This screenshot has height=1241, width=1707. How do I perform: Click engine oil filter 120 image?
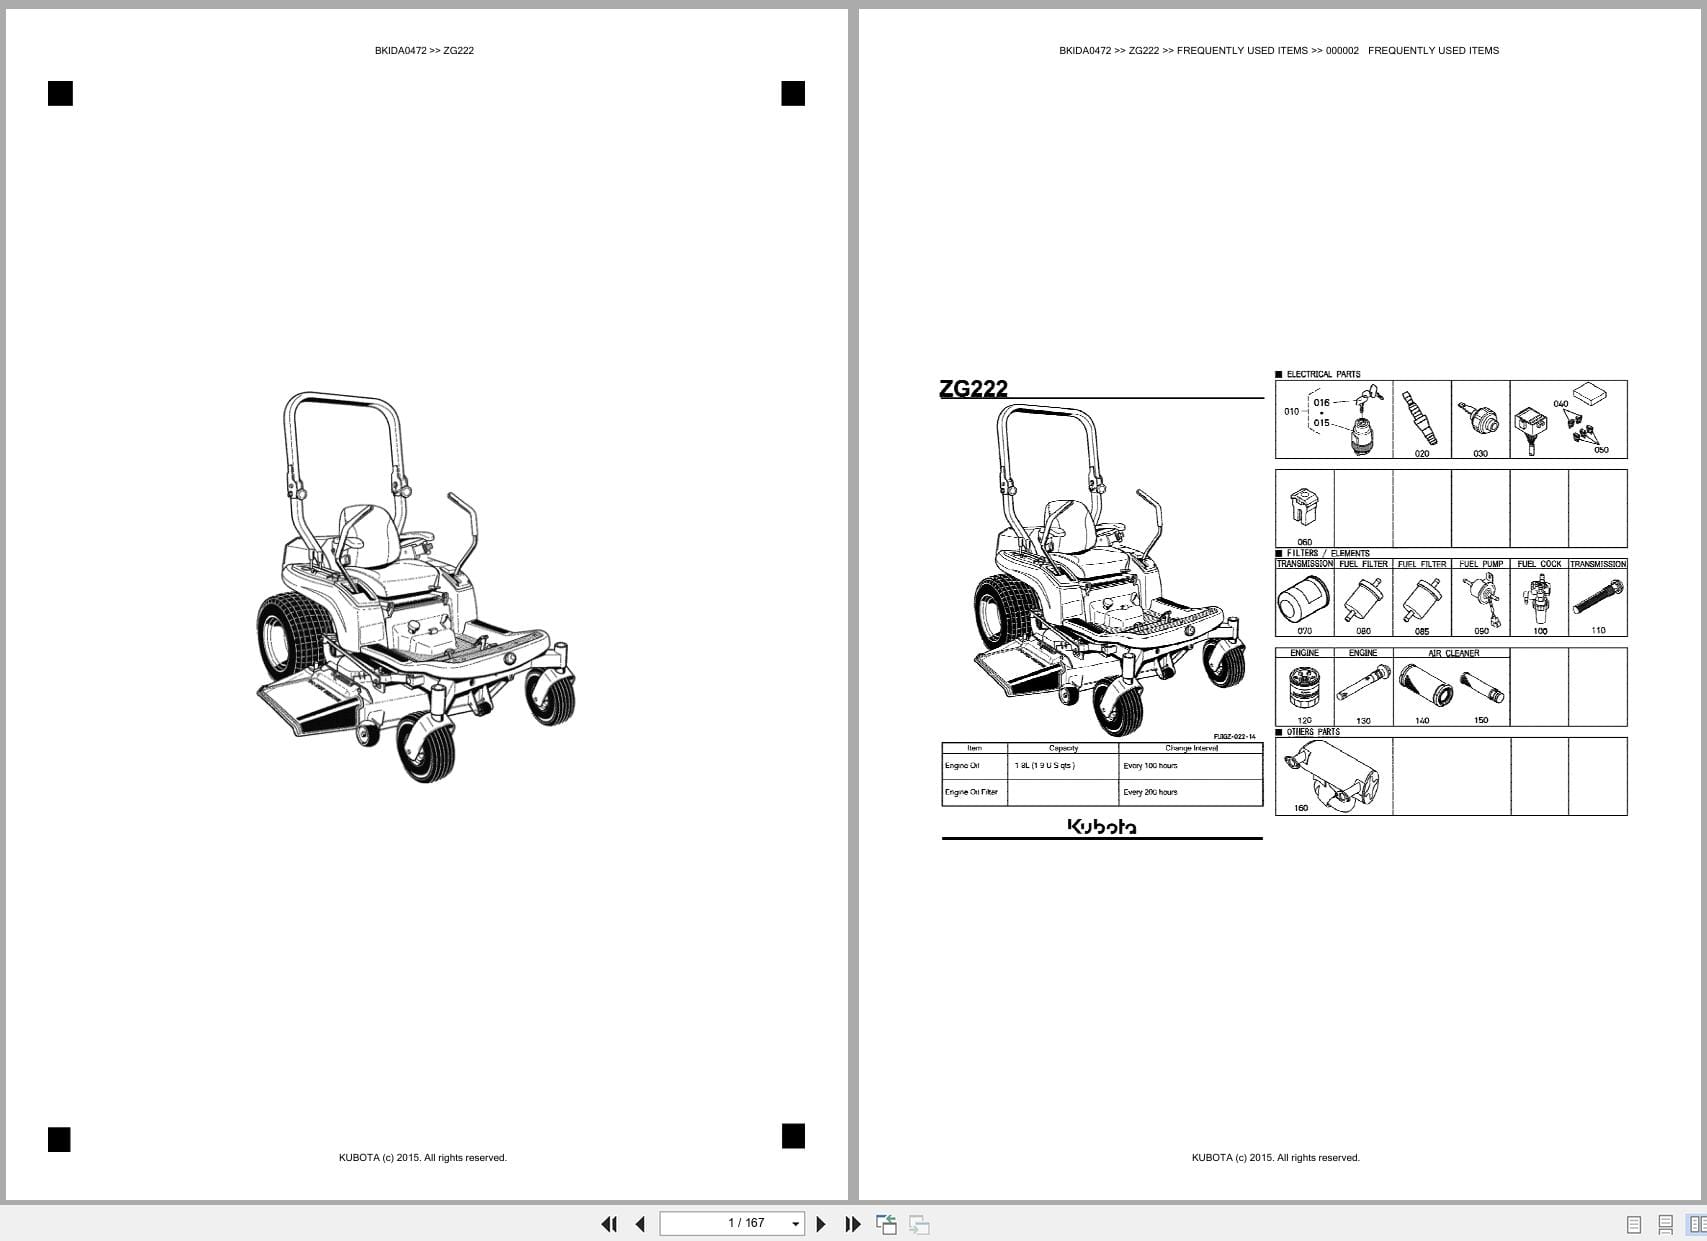(1304, 687)
